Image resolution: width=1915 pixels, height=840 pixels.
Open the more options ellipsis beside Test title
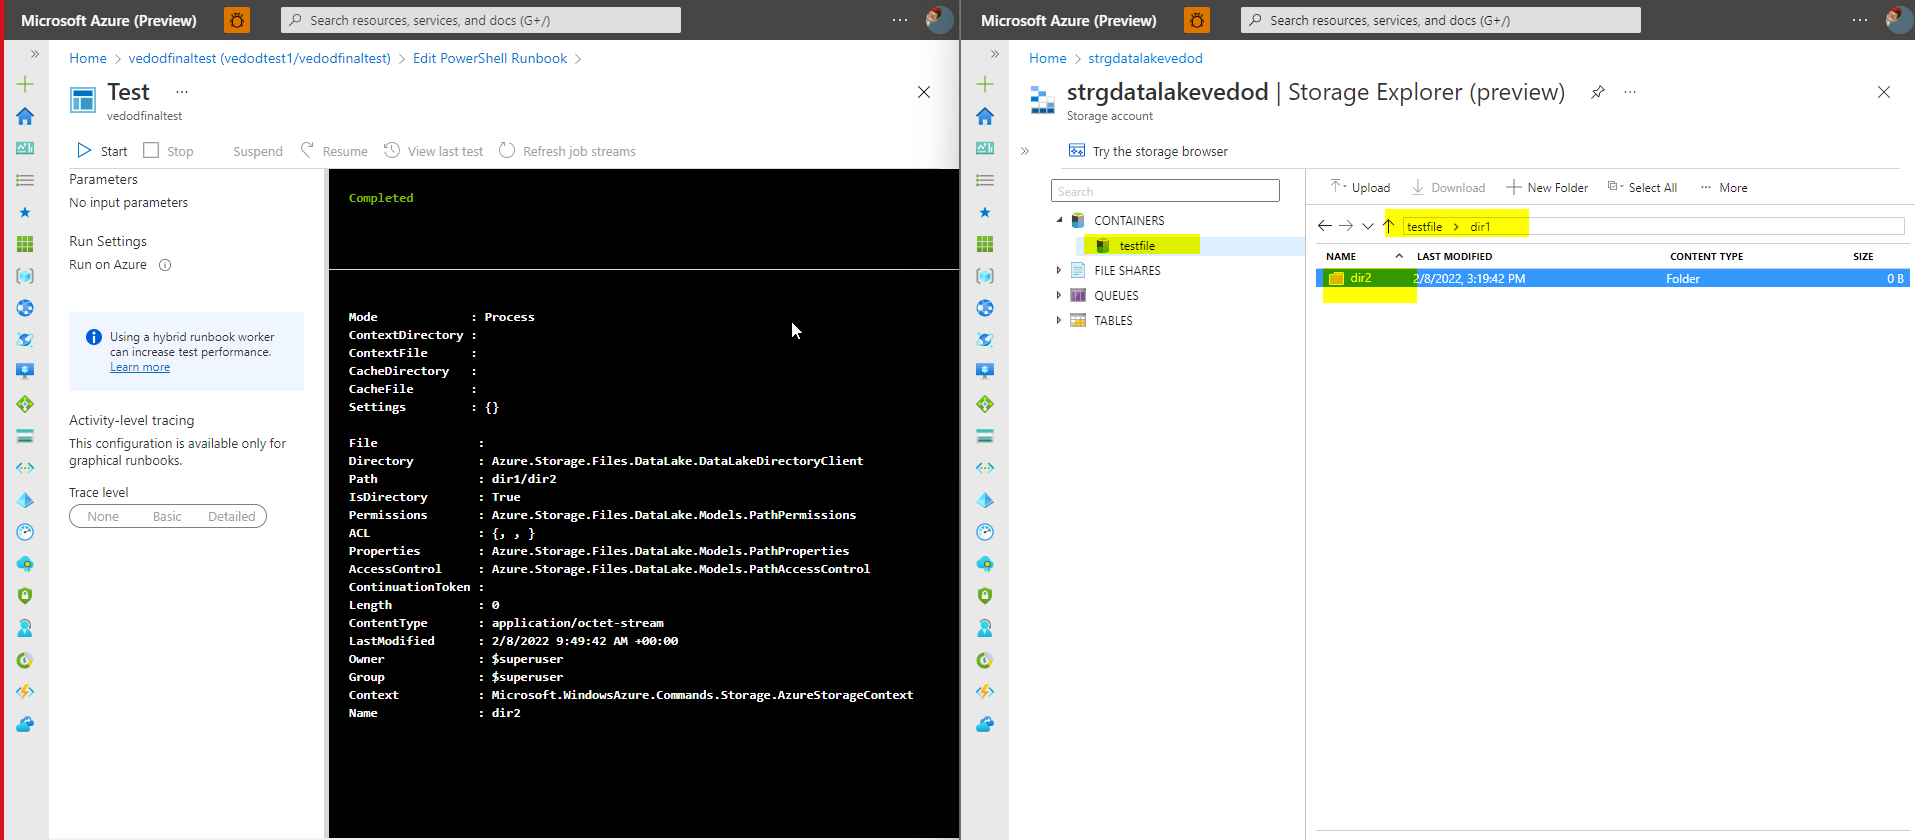(x=182, y=92)
